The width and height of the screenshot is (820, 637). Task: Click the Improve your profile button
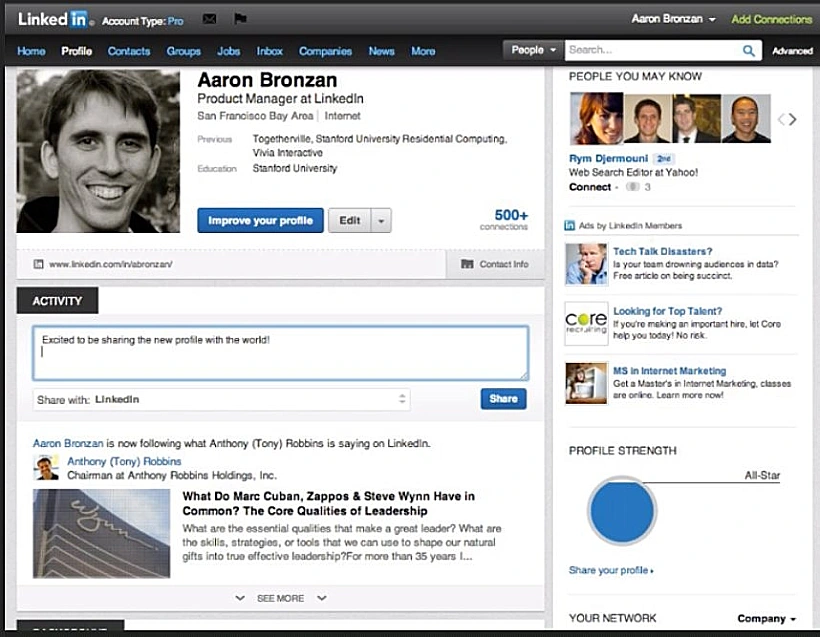click(x=259, y=220)
